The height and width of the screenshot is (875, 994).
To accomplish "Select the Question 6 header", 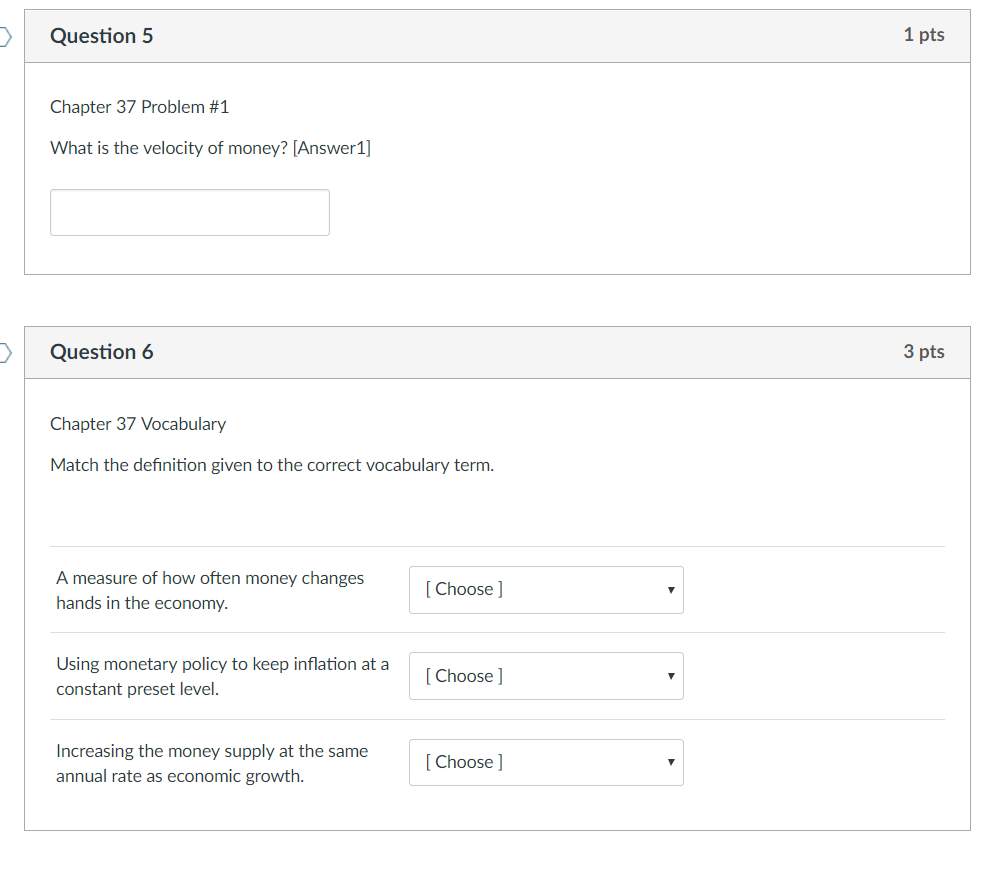I will [101, 352].
